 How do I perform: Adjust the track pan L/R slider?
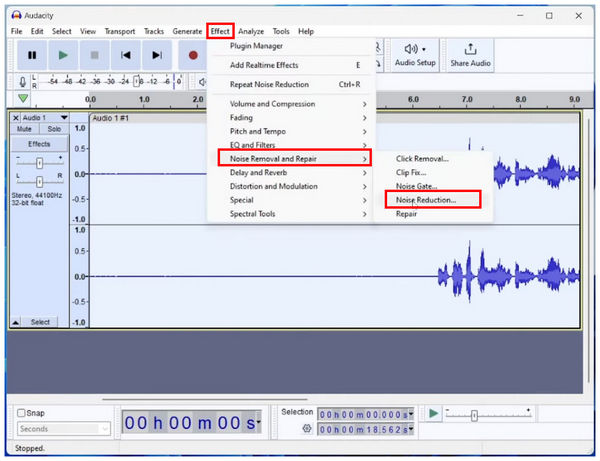39,181
